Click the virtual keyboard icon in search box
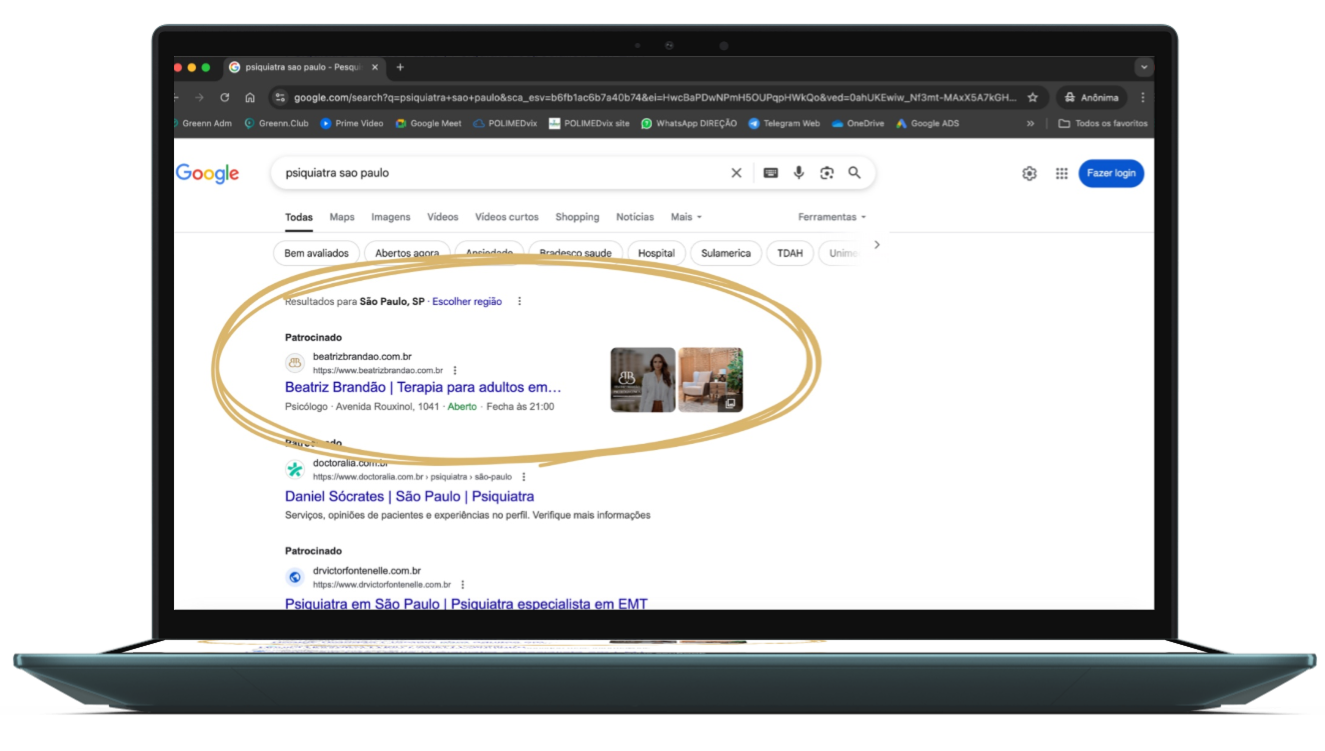This screenshot has height=751, width=1325. pyautogui.click(x=770, y=173)
